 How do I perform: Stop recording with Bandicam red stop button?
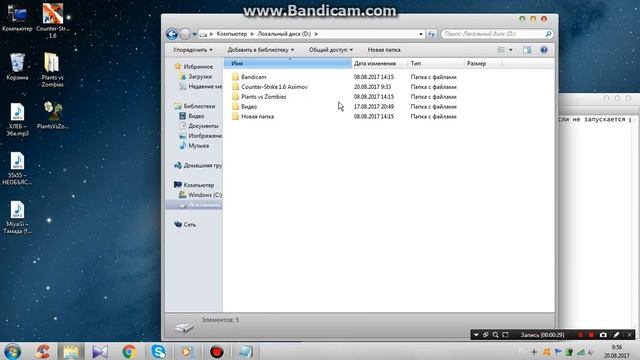(x=591, y=335)
